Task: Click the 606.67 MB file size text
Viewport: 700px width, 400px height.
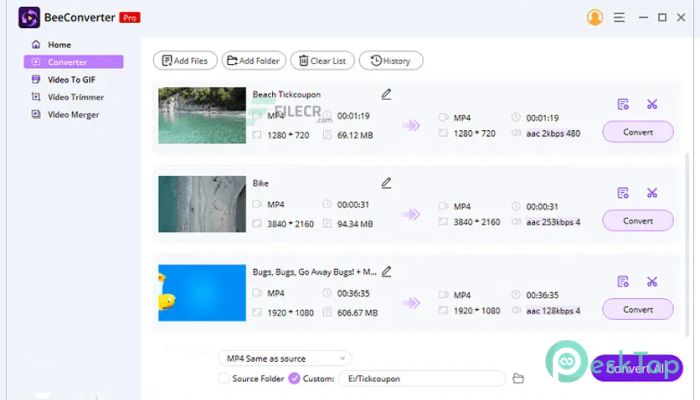Action: point(358,313)
